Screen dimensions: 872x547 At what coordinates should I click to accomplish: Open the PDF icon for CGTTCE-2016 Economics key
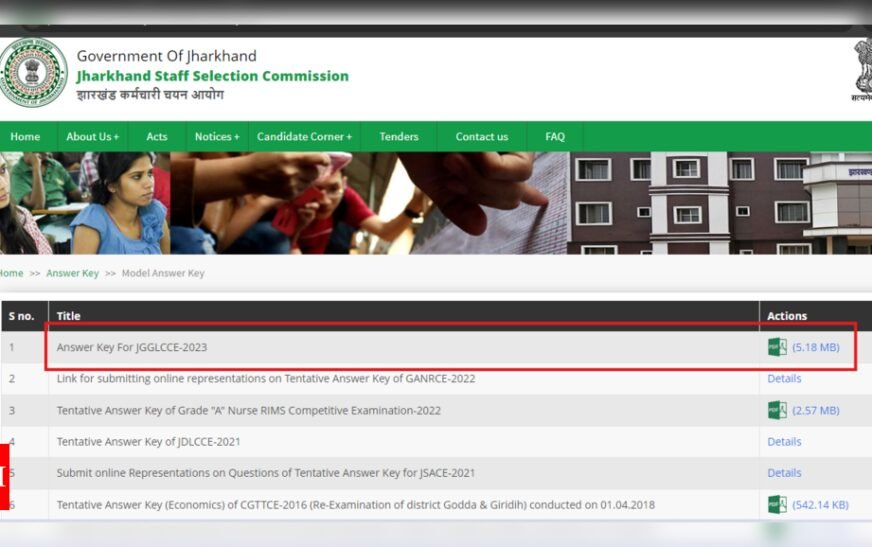pos(777,505)
